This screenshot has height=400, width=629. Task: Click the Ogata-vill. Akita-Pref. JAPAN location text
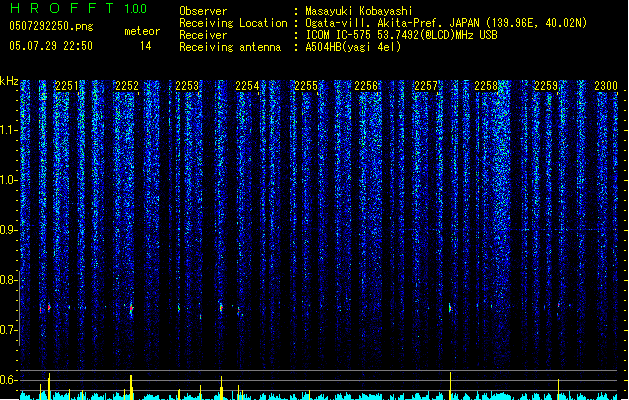446,23
